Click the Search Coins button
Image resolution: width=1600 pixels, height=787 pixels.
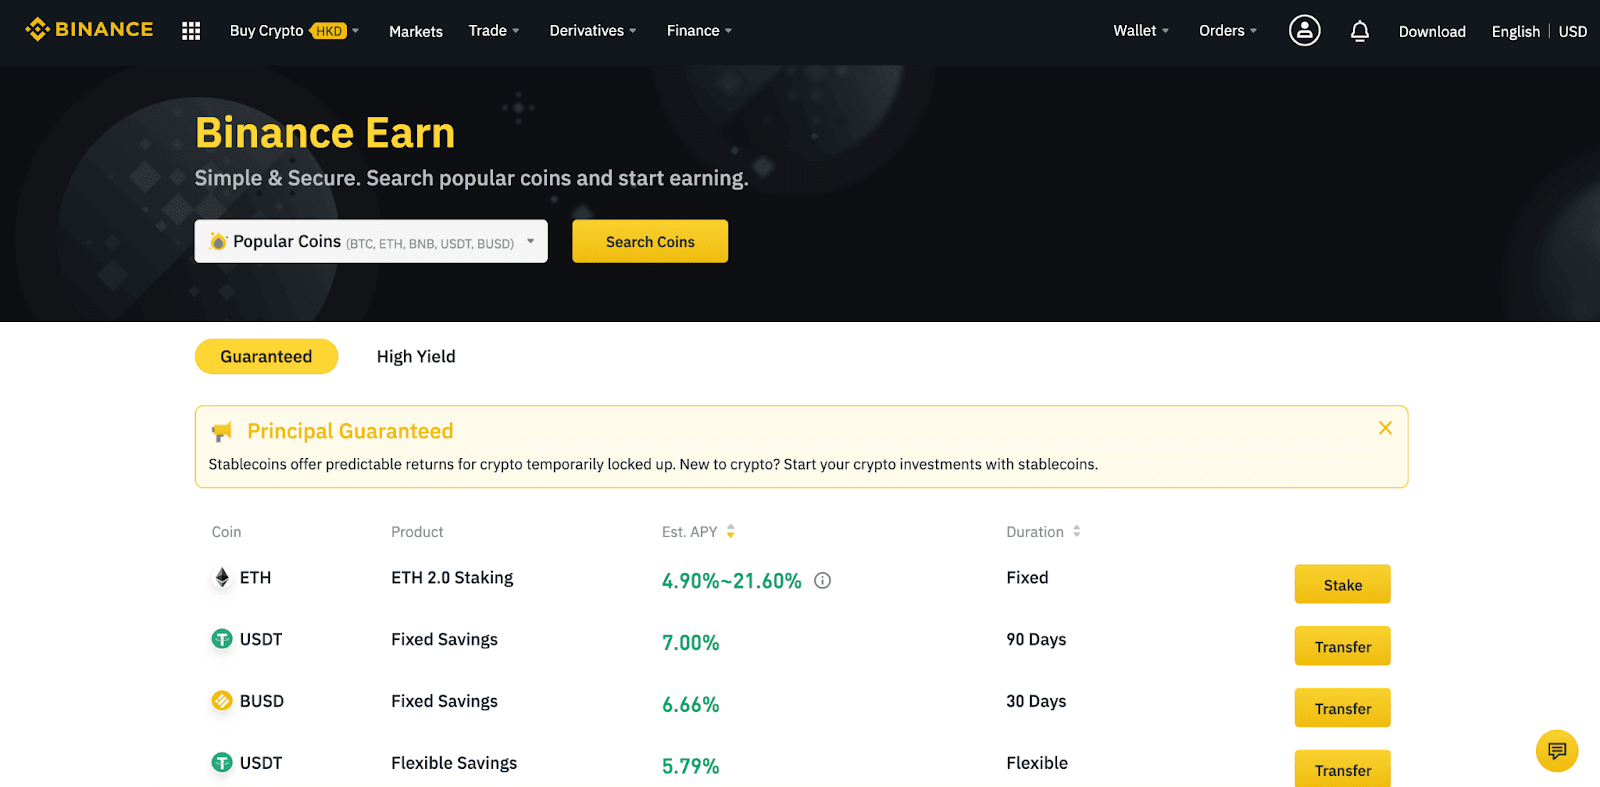click(650, 241)
